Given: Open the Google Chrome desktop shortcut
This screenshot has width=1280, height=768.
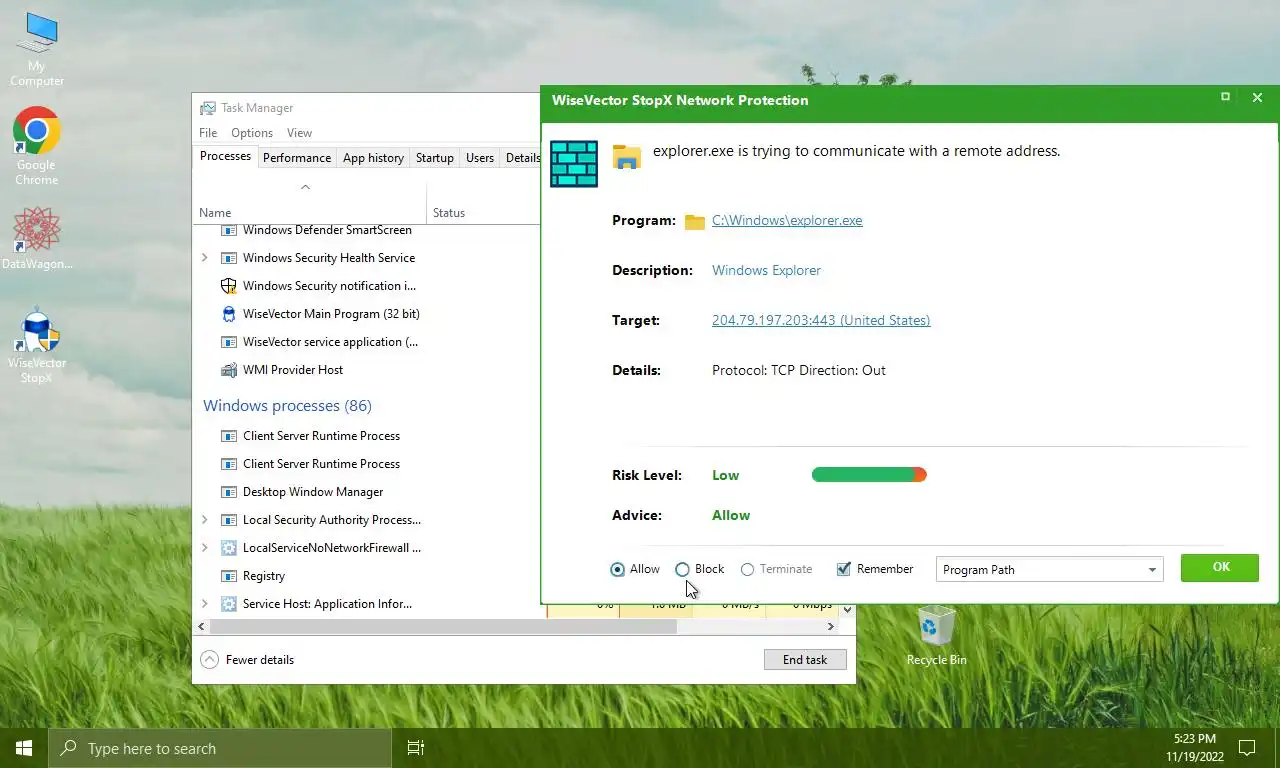Looking at the screenshot, I should pyautogui.click(x=37, y=146).
